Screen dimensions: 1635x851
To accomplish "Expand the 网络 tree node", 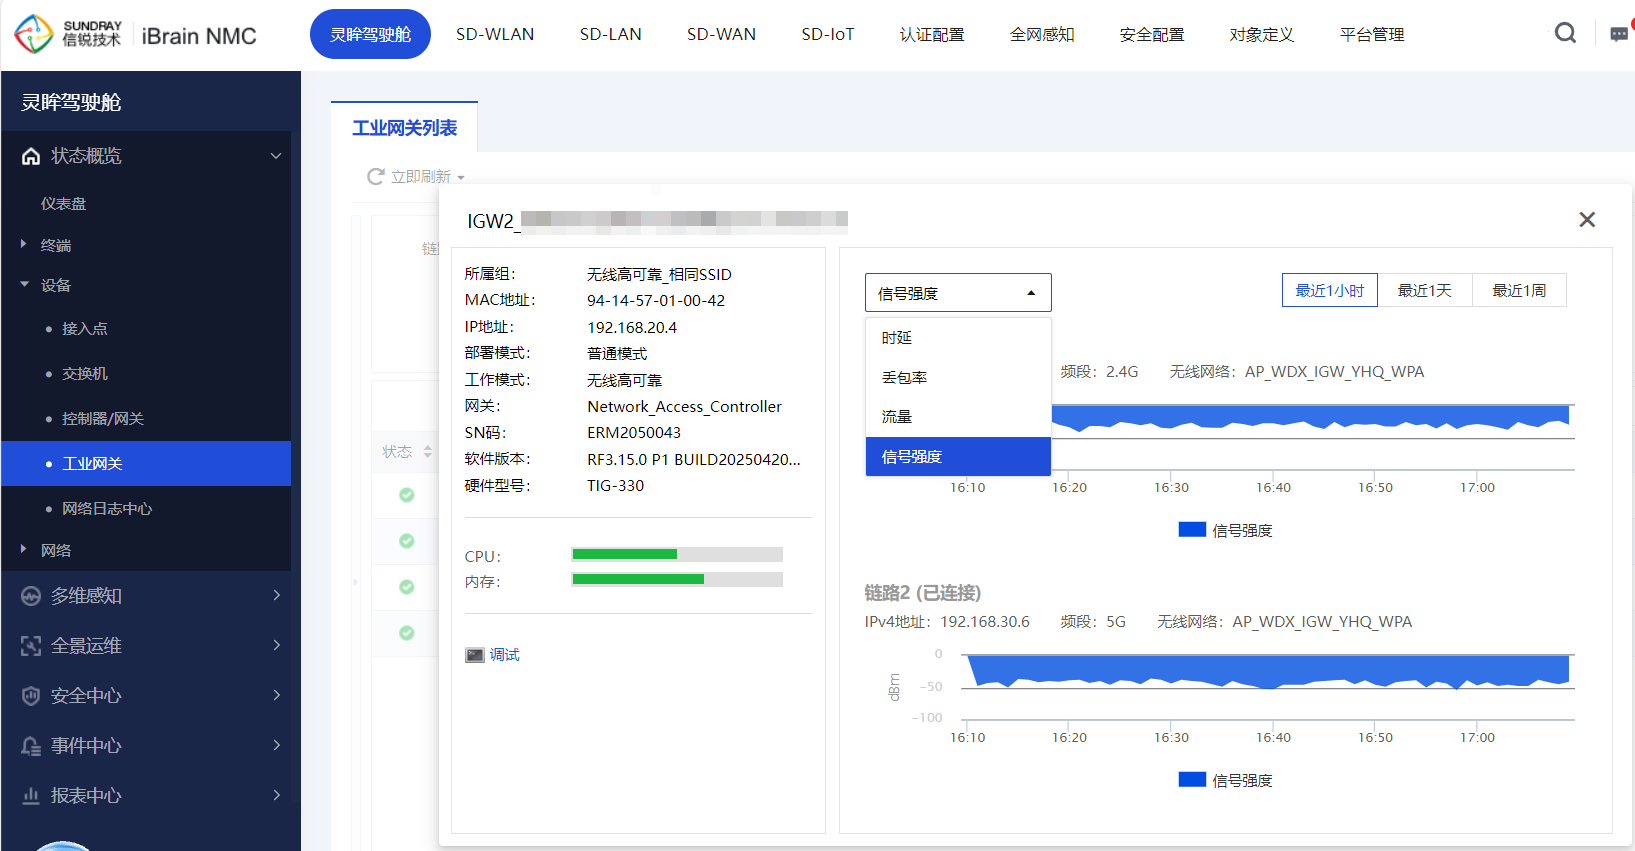I will tap(24, 549).
